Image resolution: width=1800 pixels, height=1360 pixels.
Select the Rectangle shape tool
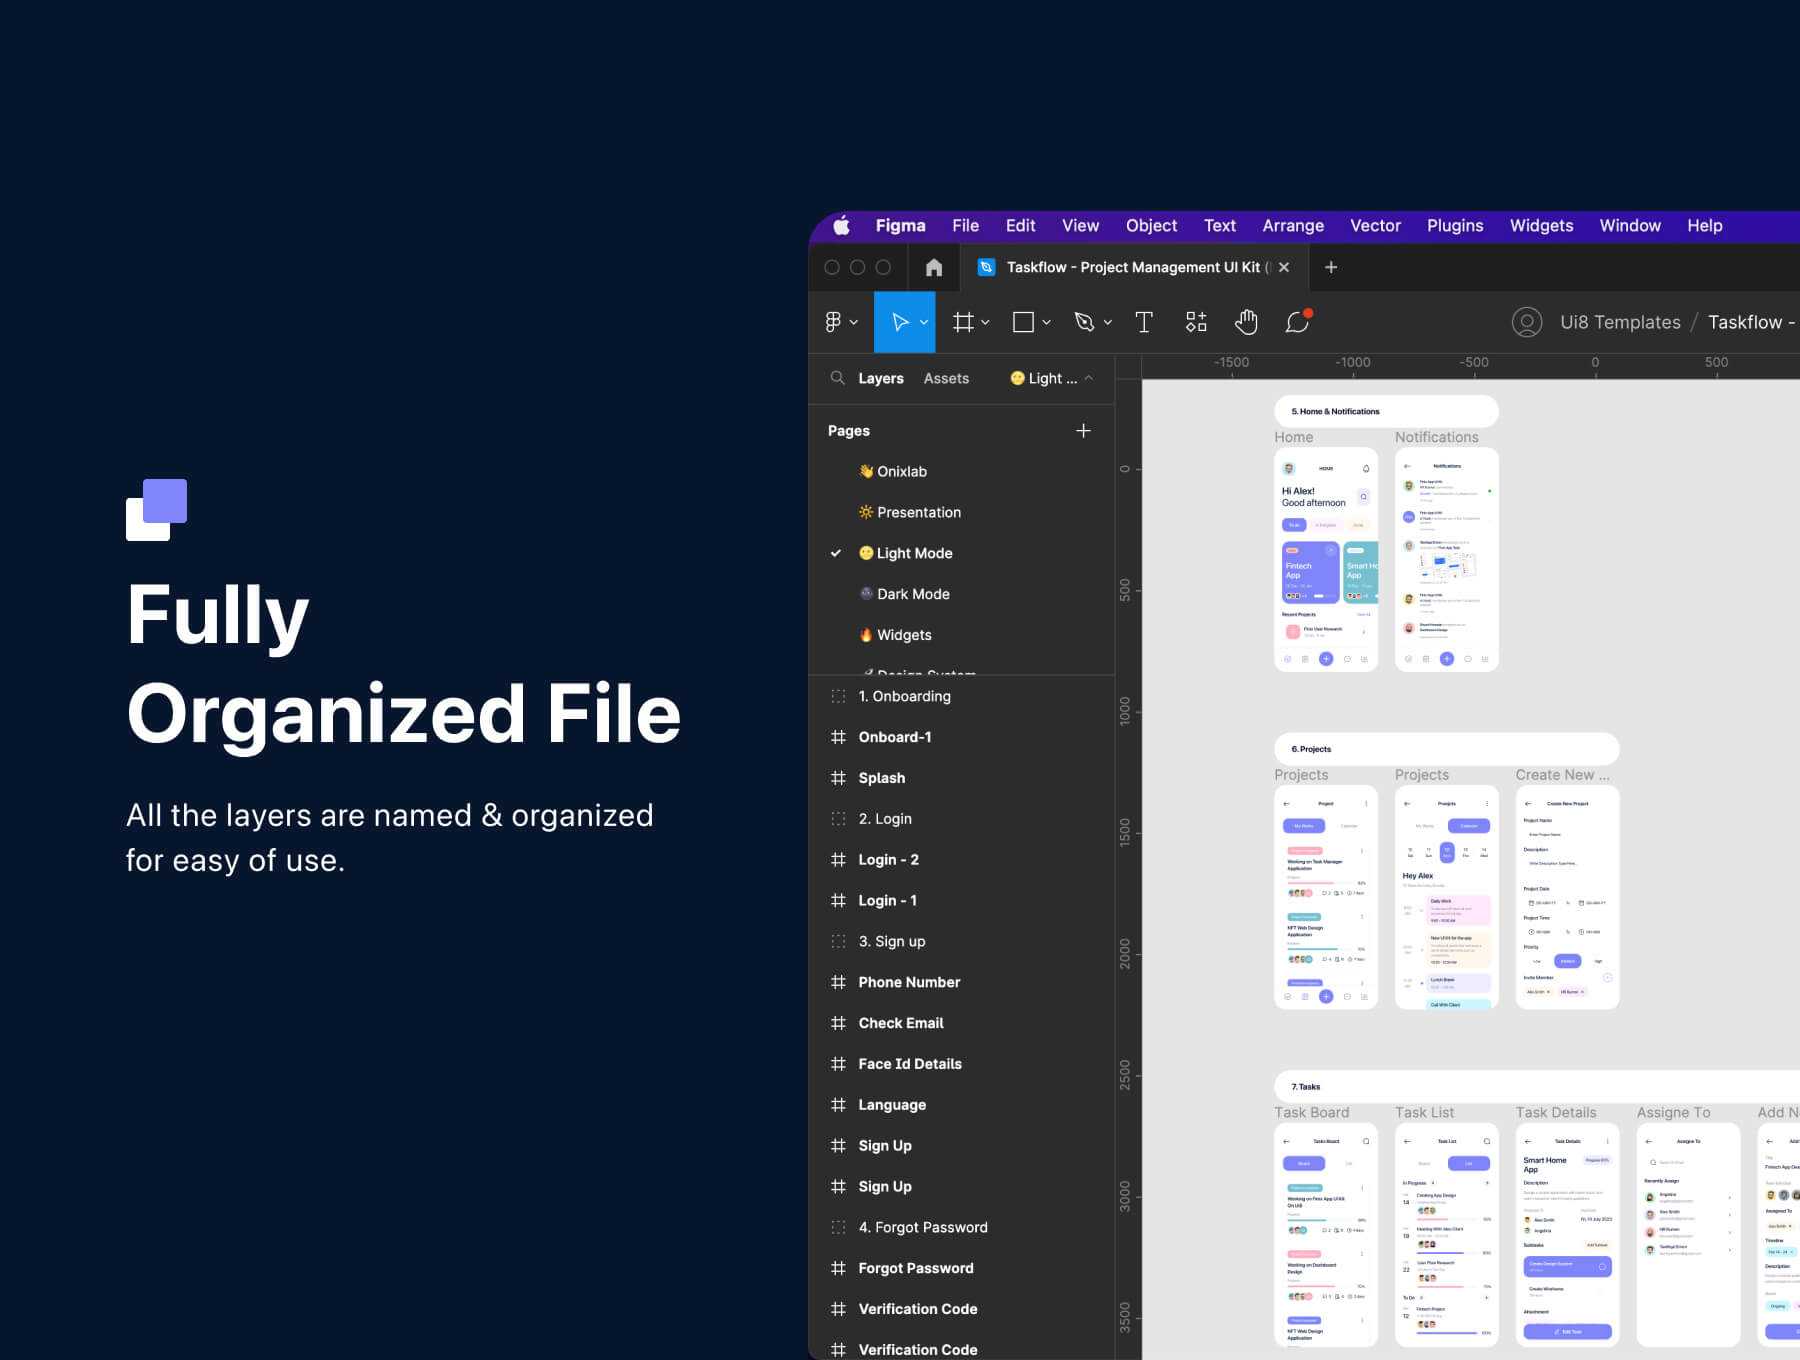tap(1022, 322)
